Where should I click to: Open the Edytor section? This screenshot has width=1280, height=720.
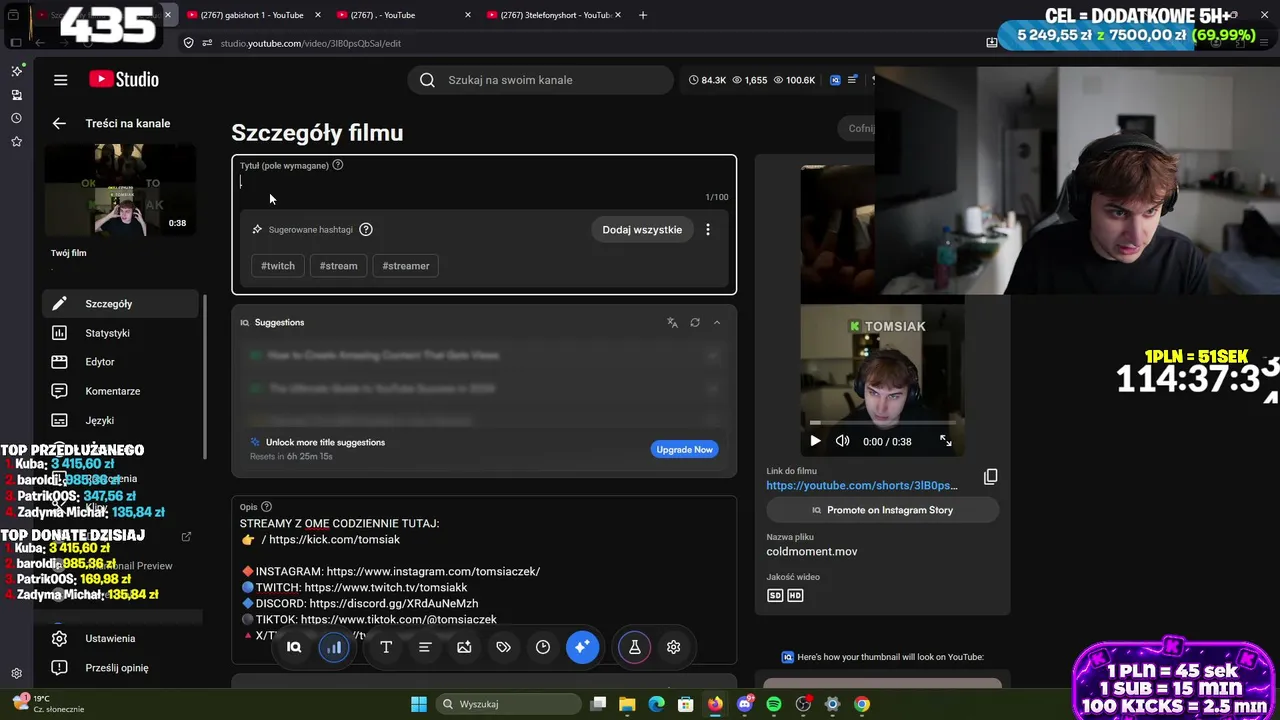pos(121,362)
